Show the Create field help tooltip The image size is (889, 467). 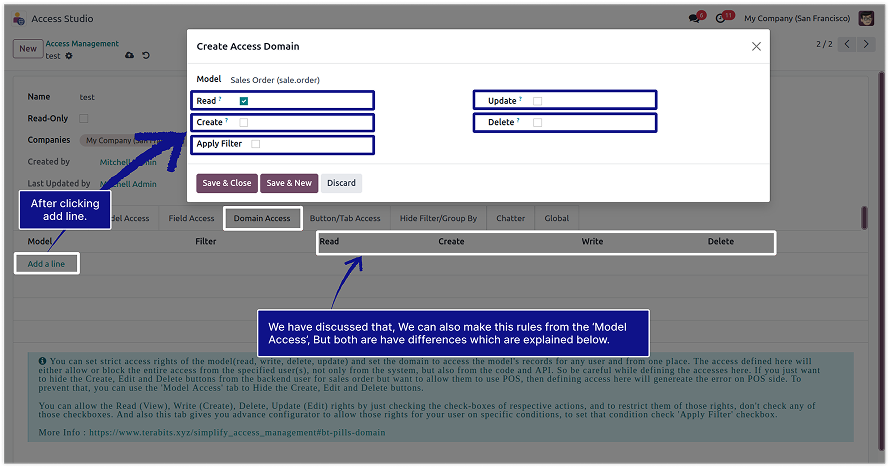click(x=226, y=120)
